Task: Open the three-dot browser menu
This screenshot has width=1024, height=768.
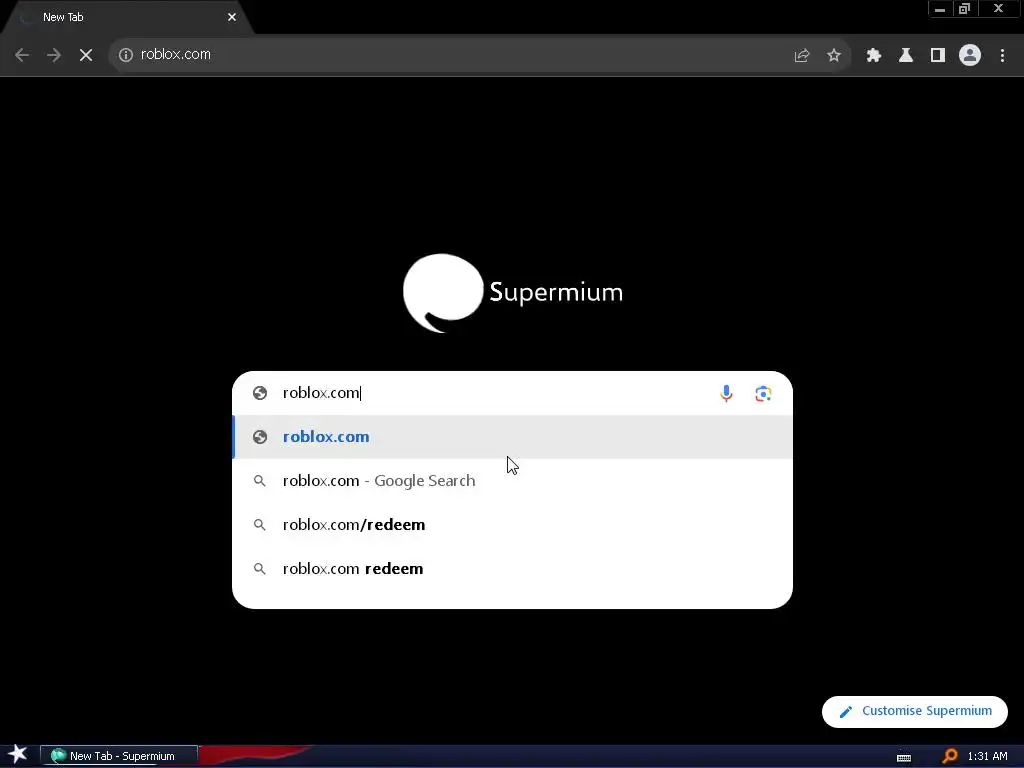Action: click(x=1002, y=56)
